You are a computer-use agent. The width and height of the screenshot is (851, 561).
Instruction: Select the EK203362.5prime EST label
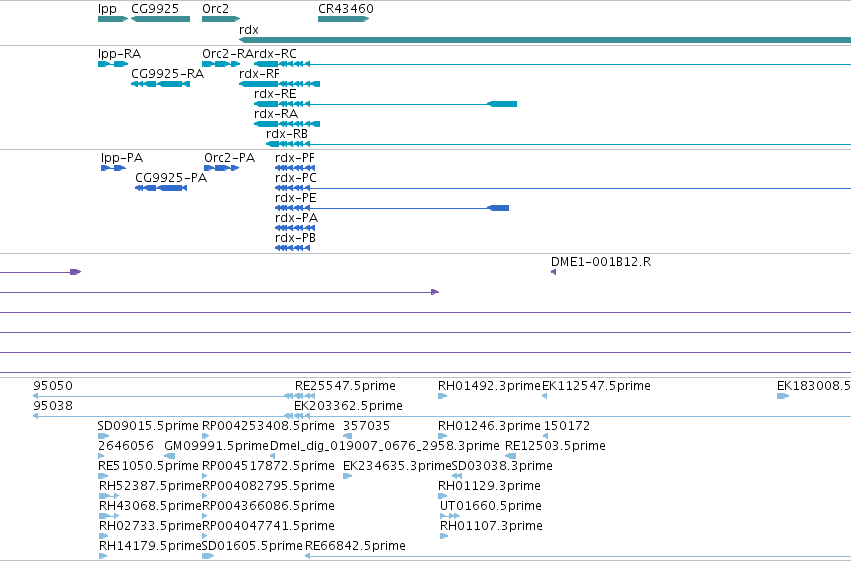tap(348, 406)
